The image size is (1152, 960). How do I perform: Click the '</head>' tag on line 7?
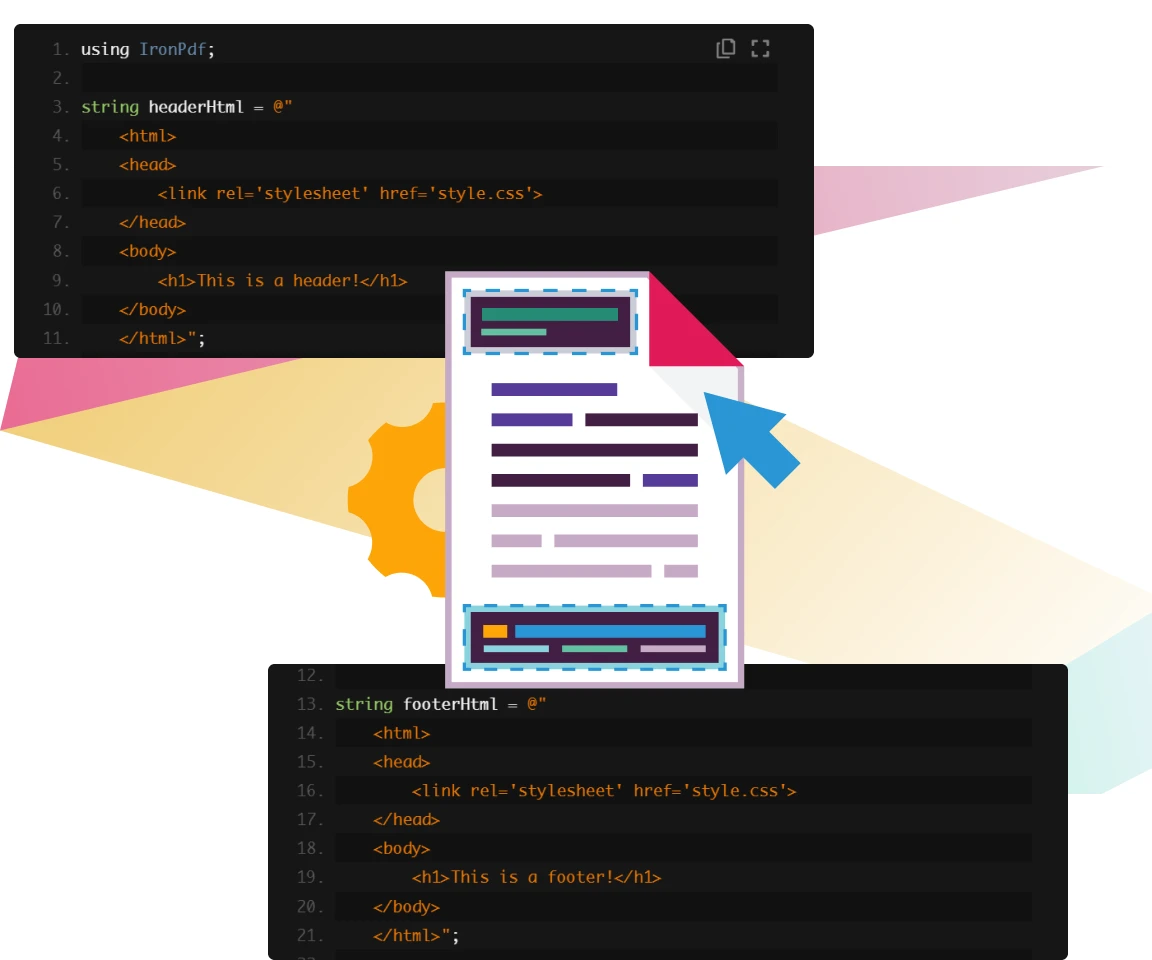tap(152, 223)
